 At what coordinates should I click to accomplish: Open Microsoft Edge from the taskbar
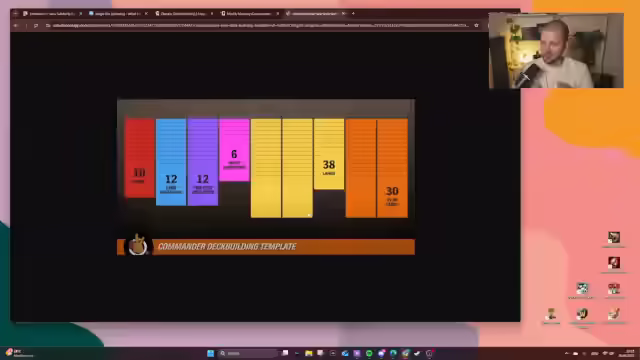(x=393, y=353)
